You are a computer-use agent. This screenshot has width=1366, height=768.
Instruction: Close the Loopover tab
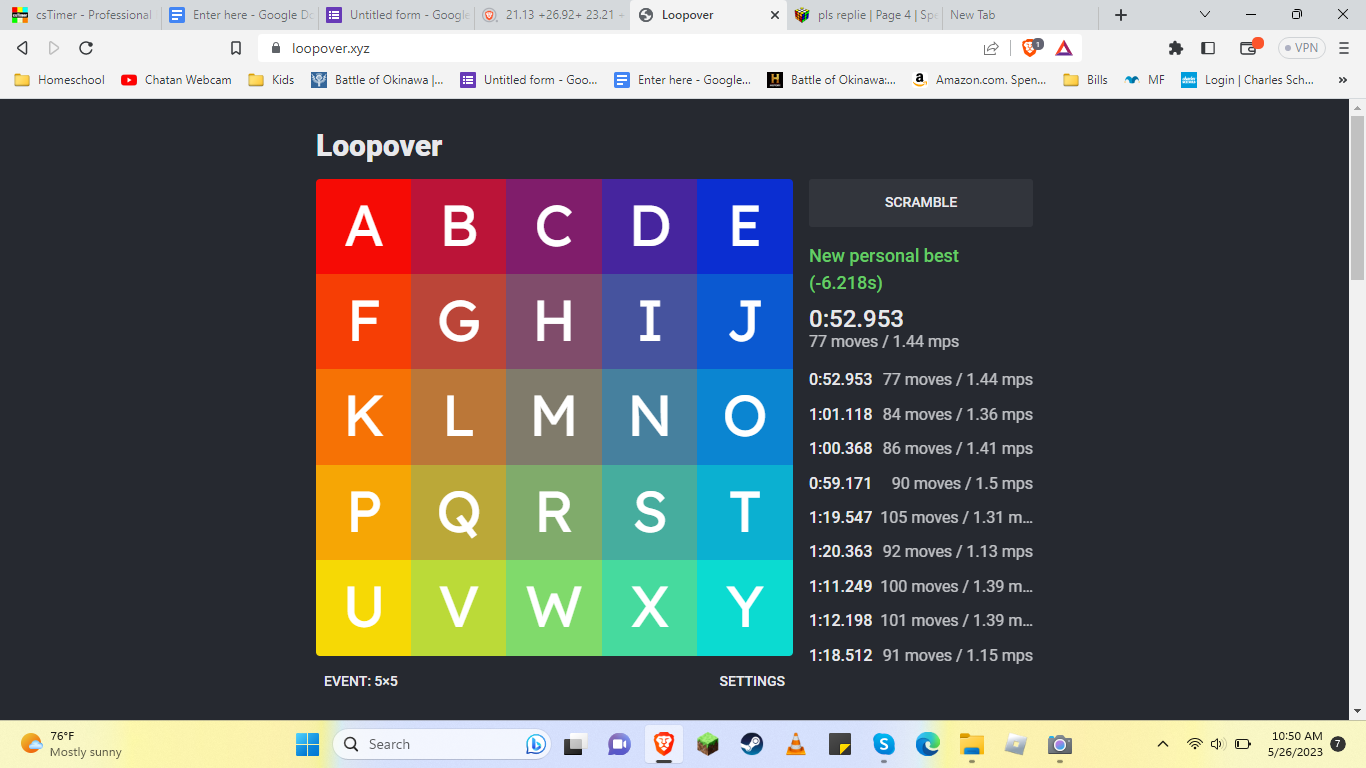click(x=773, y=15)
